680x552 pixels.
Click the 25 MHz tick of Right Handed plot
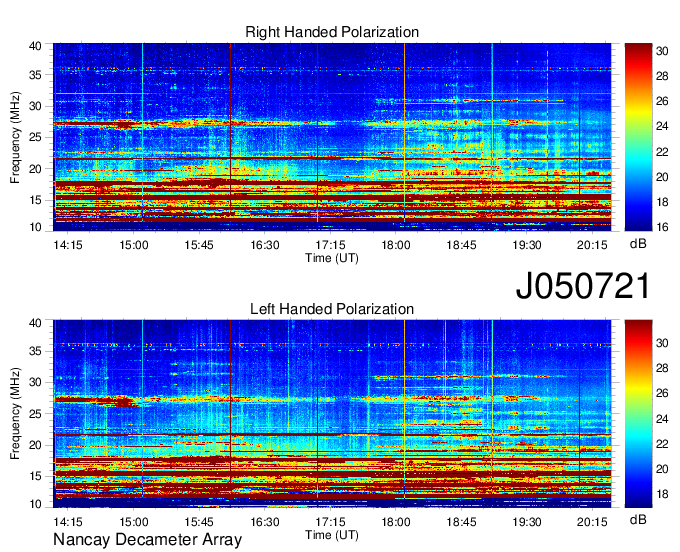[35, 137]
